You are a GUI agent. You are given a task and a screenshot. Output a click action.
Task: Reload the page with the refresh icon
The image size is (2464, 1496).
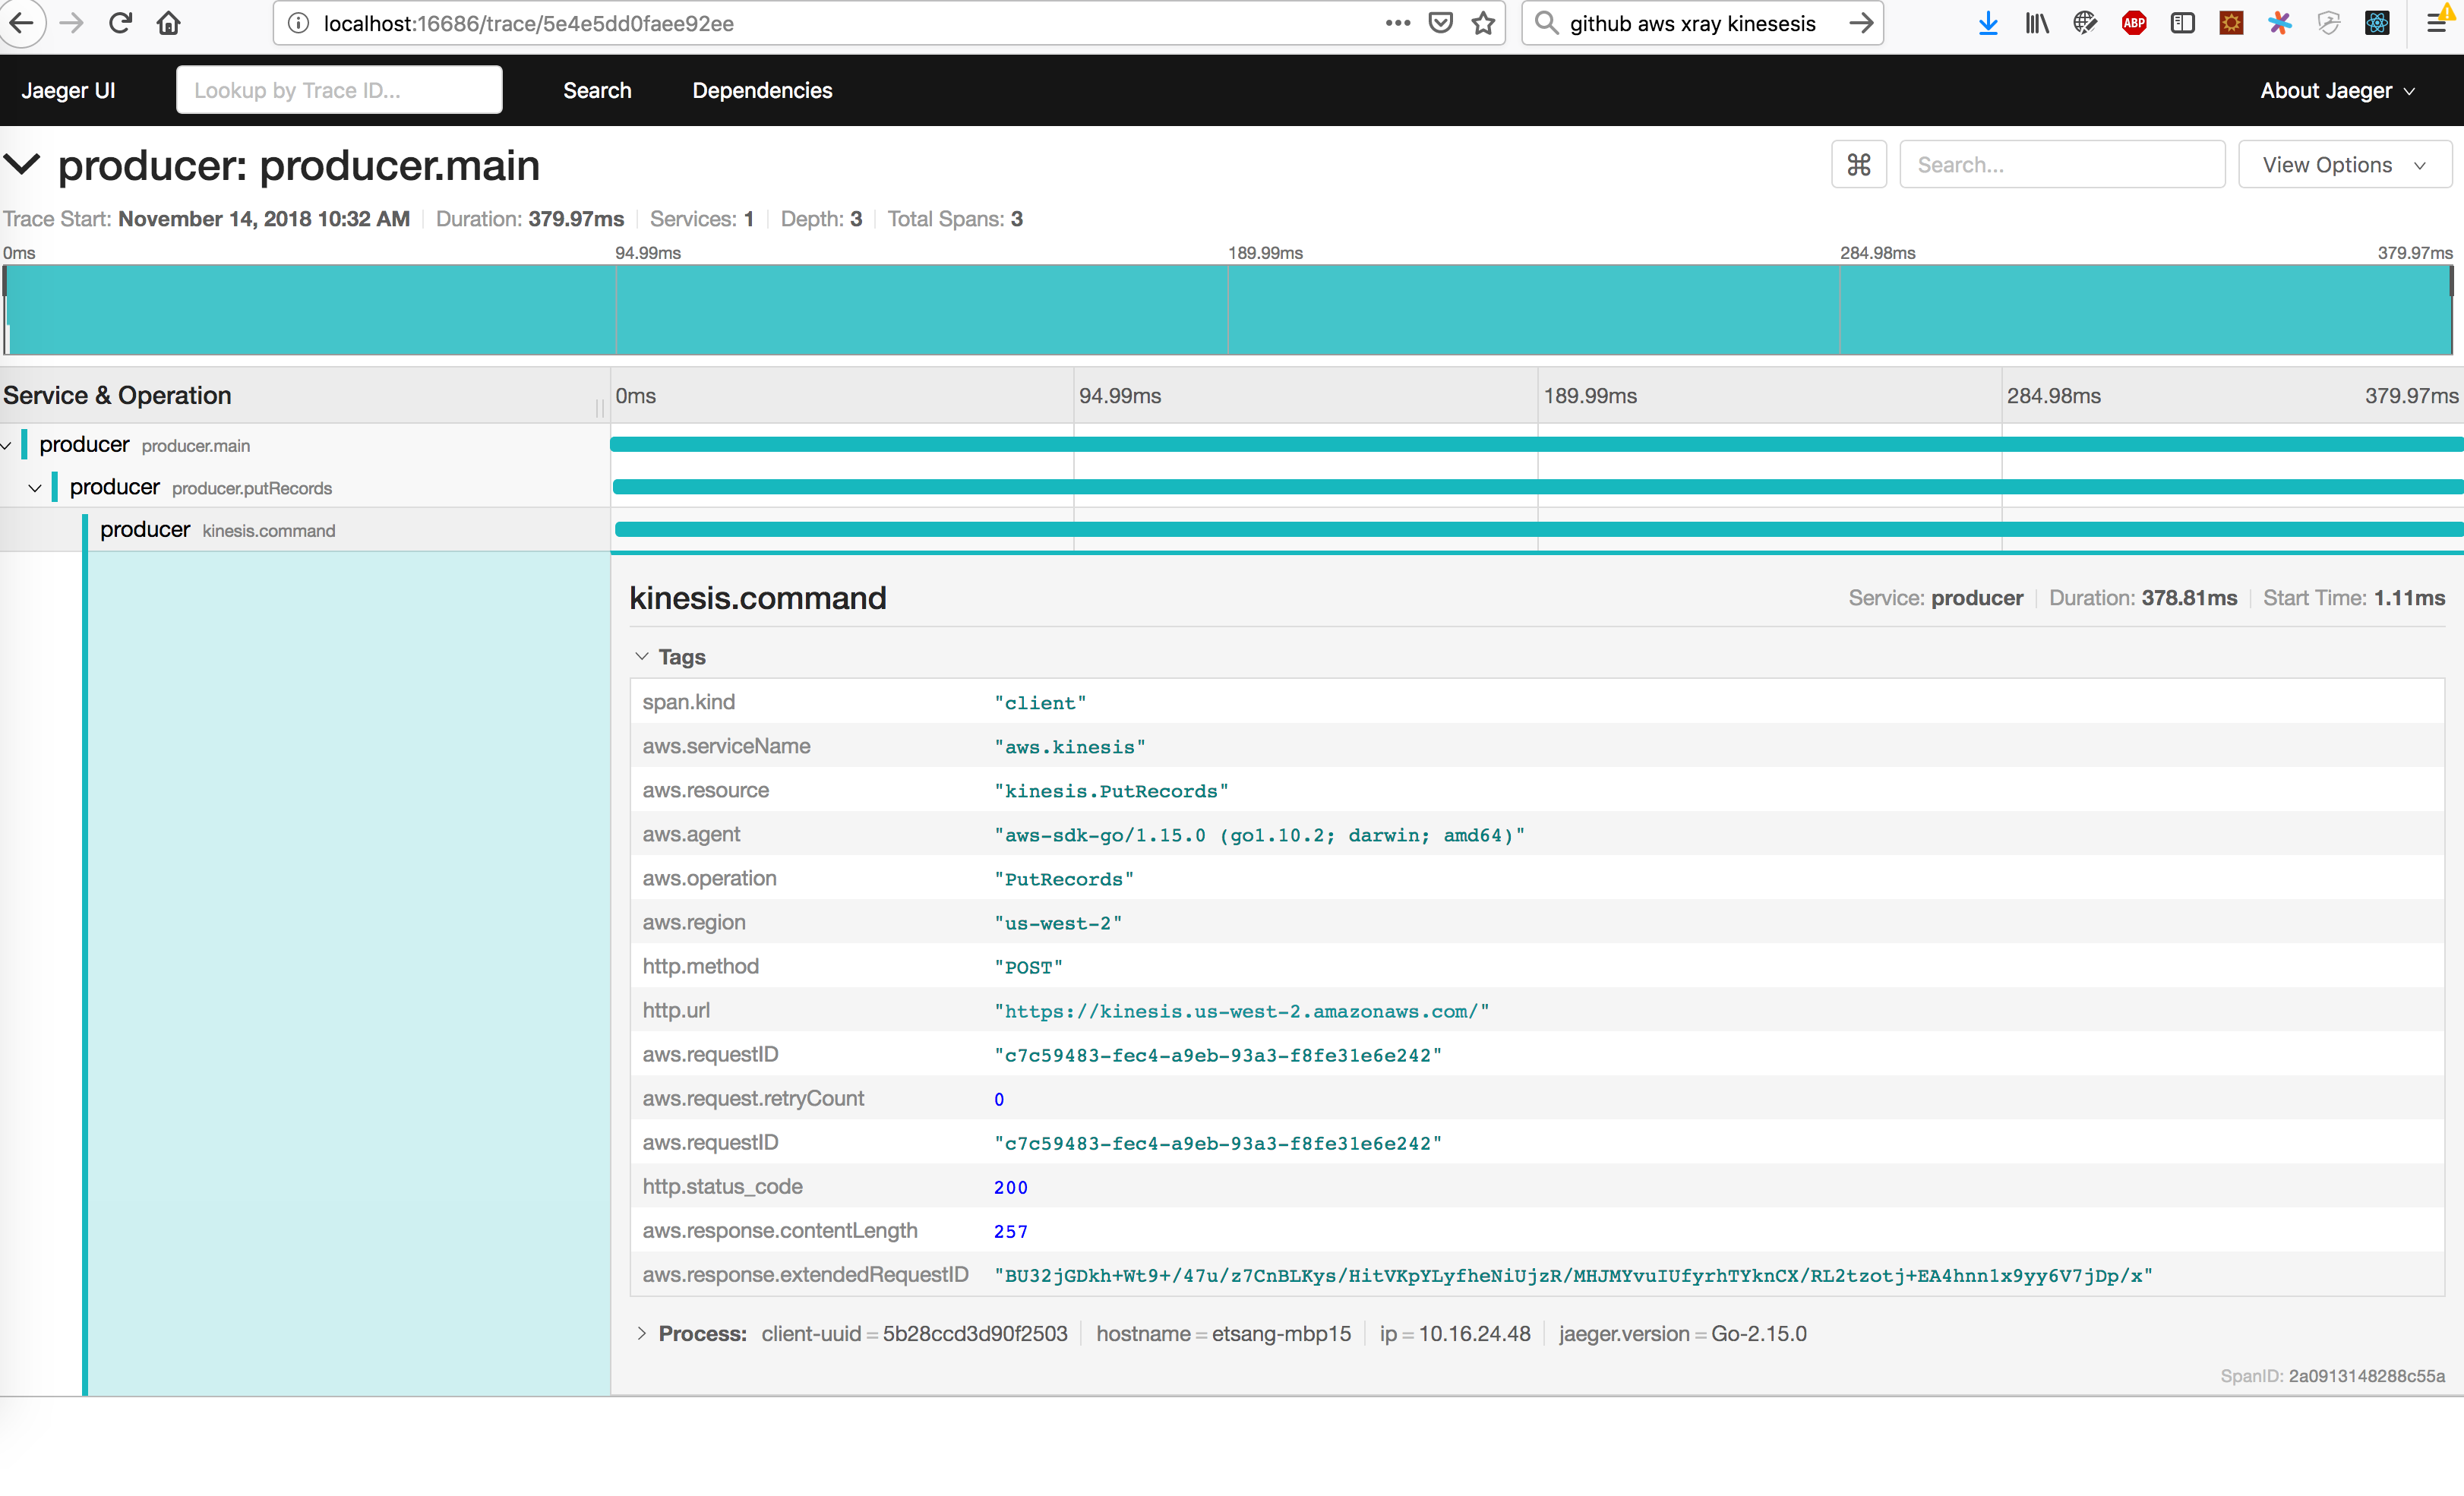point(121,23)
